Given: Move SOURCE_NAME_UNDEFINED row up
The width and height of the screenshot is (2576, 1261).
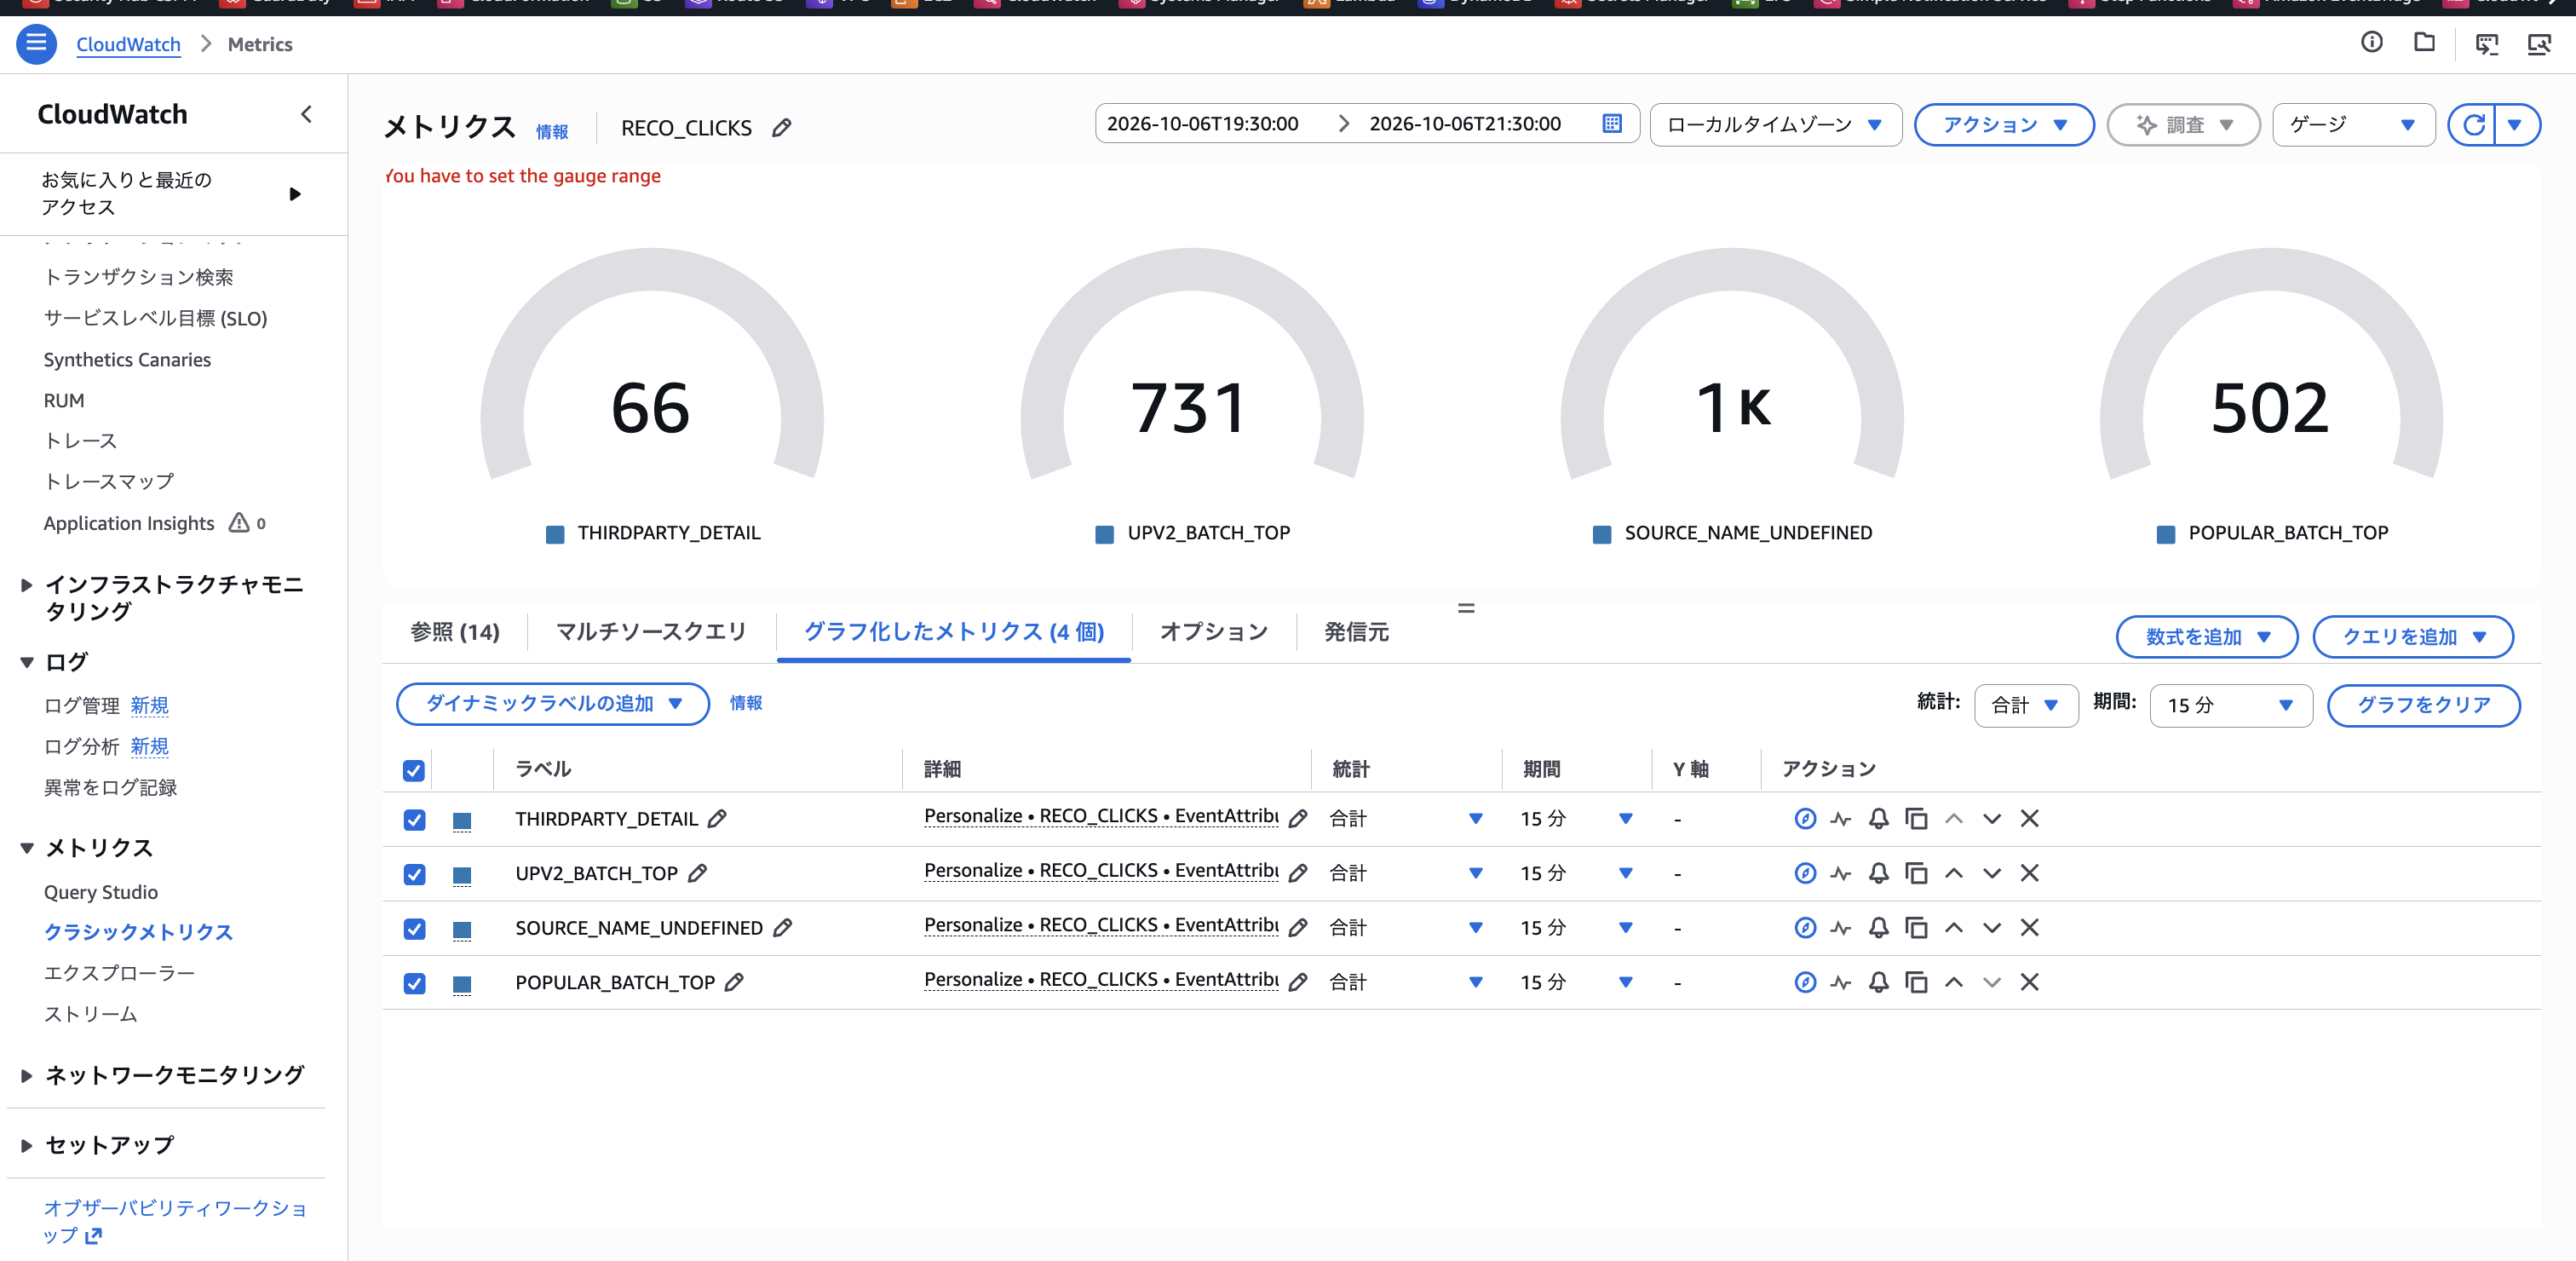Looking at the screenshot, I should coord(1953,928).
